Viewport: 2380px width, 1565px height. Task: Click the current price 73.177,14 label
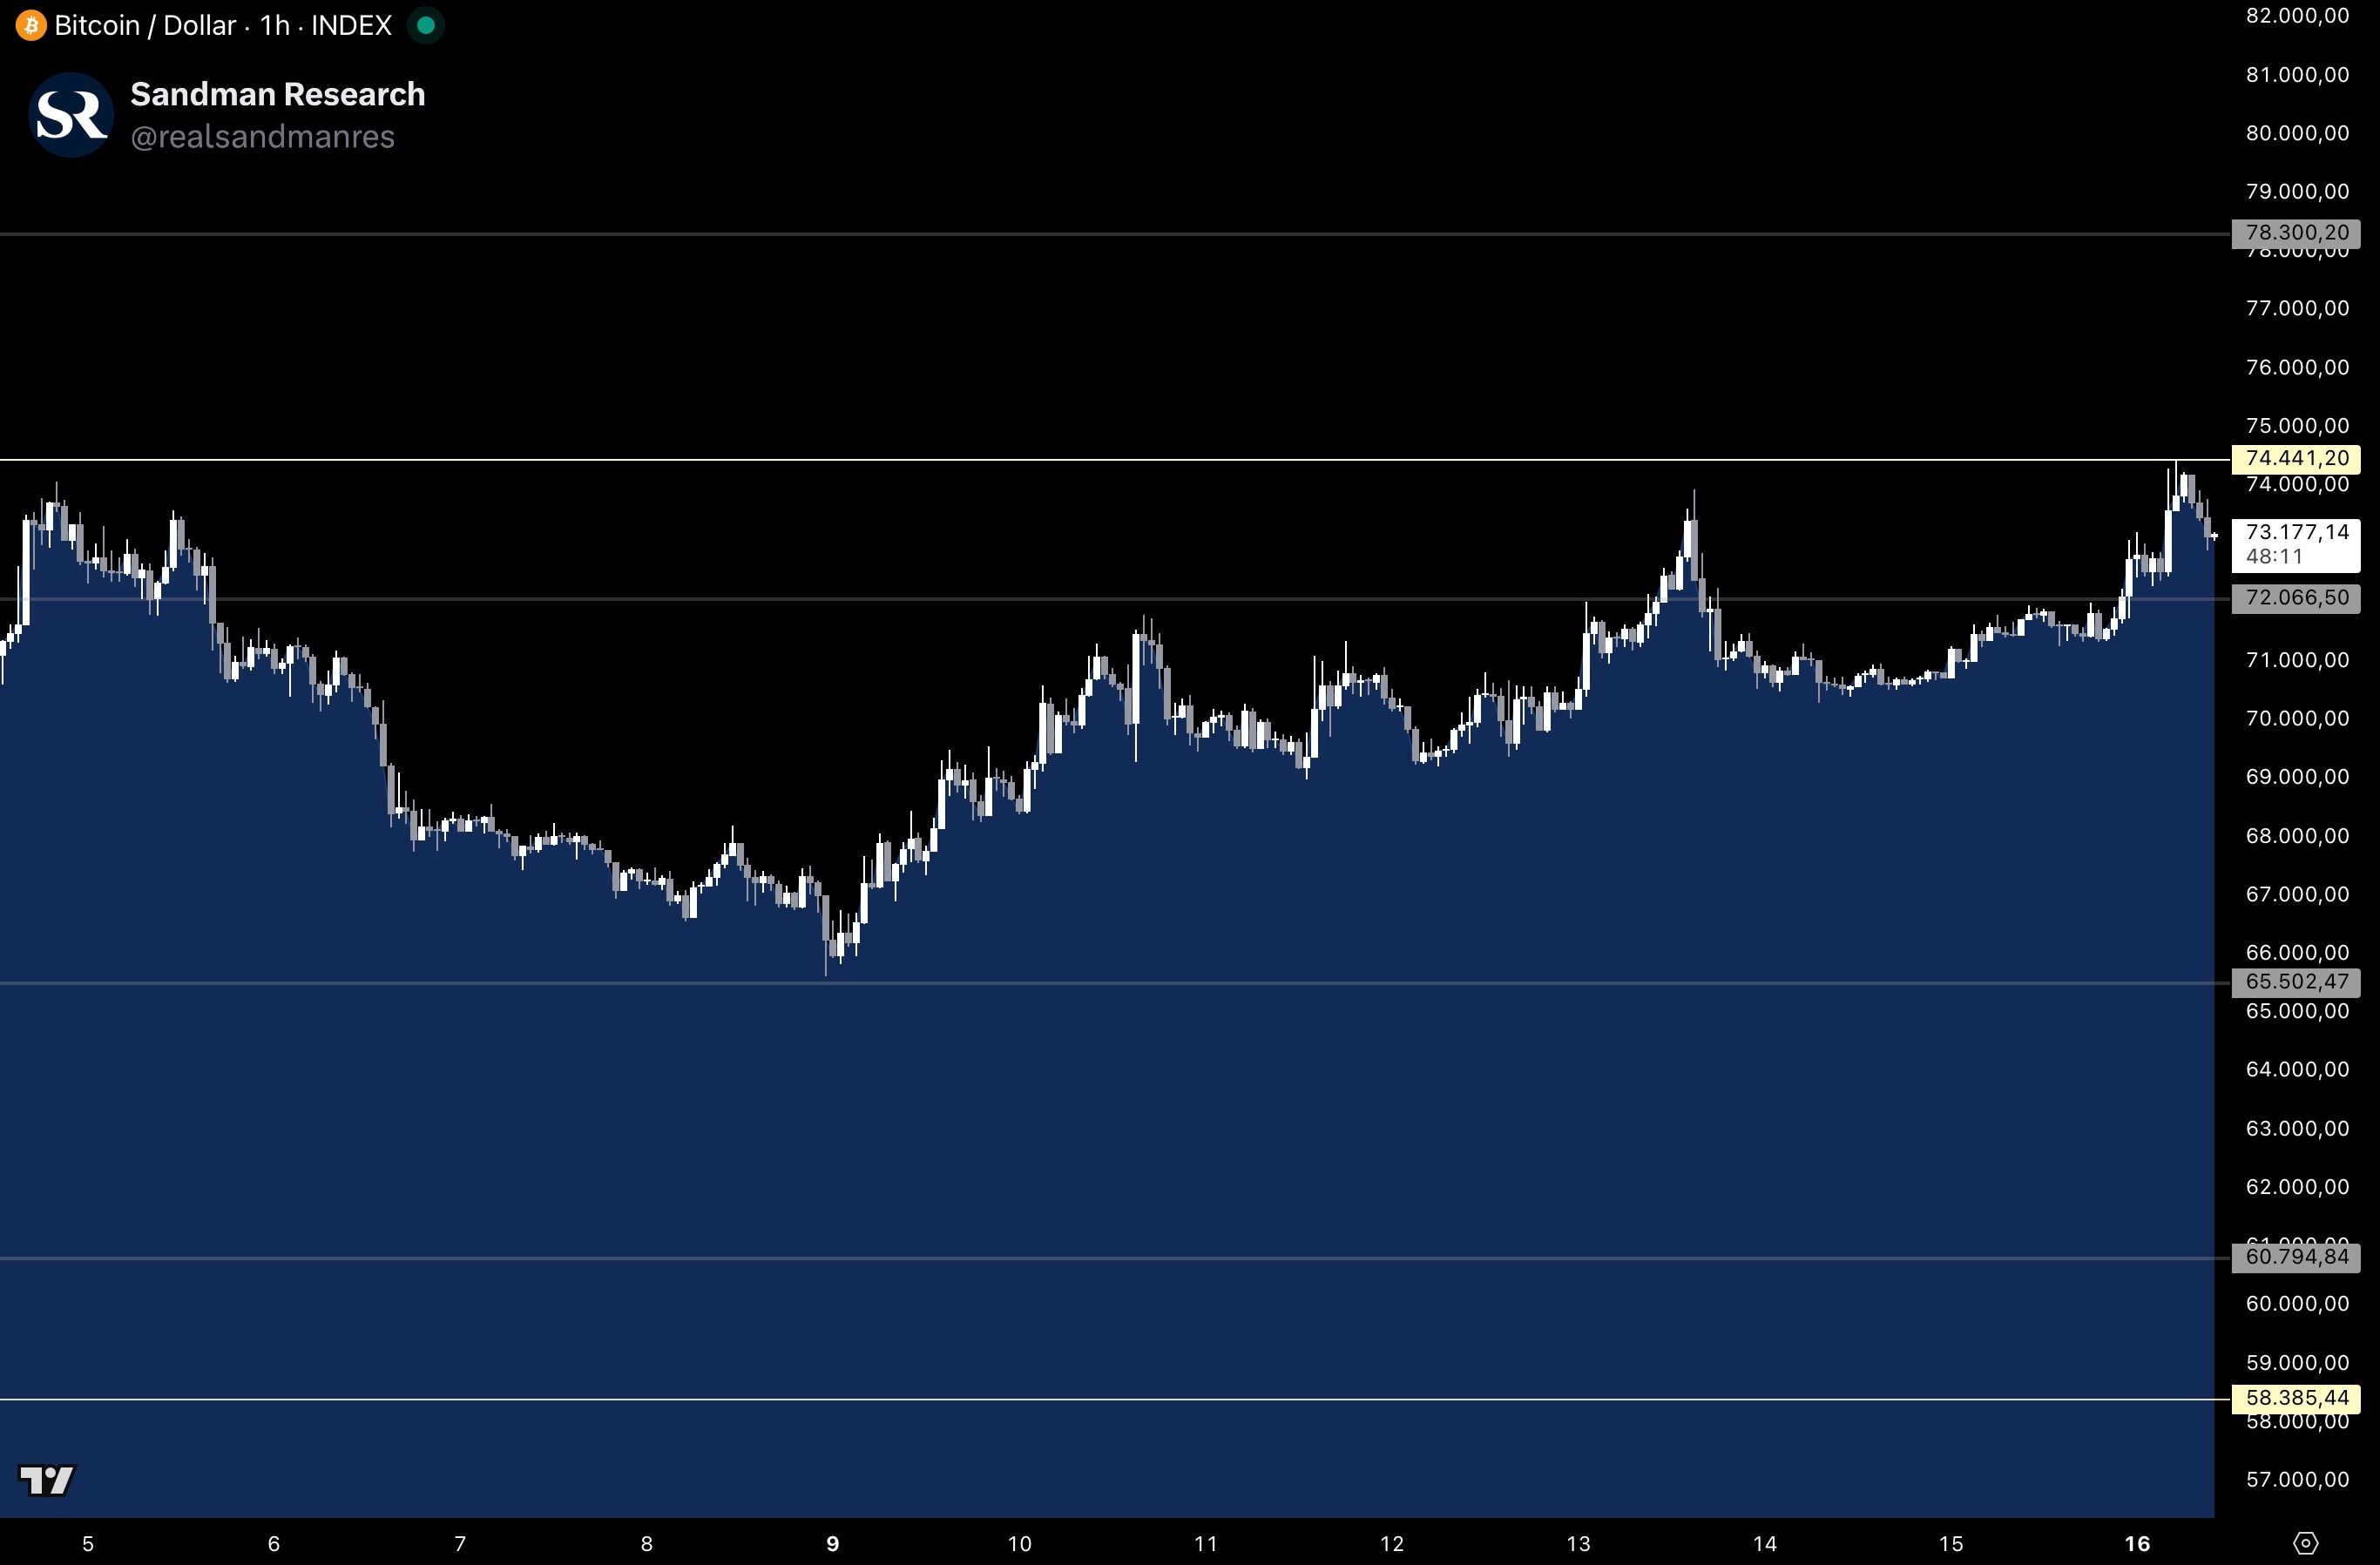[2296, 533]
